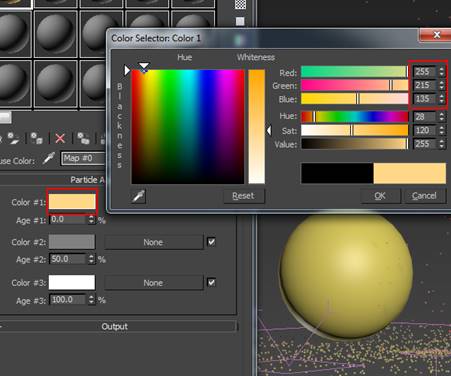Increase Age #1 with up spinner arrow
This screenshot has width=451, height=376.
click(91, 217)
